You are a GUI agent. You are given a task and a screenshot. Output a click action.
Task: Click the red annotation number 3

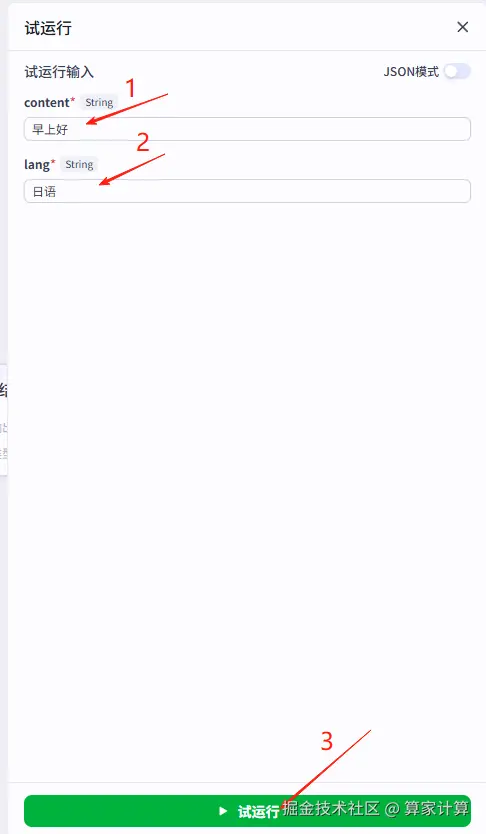click(x=326, y=741)
